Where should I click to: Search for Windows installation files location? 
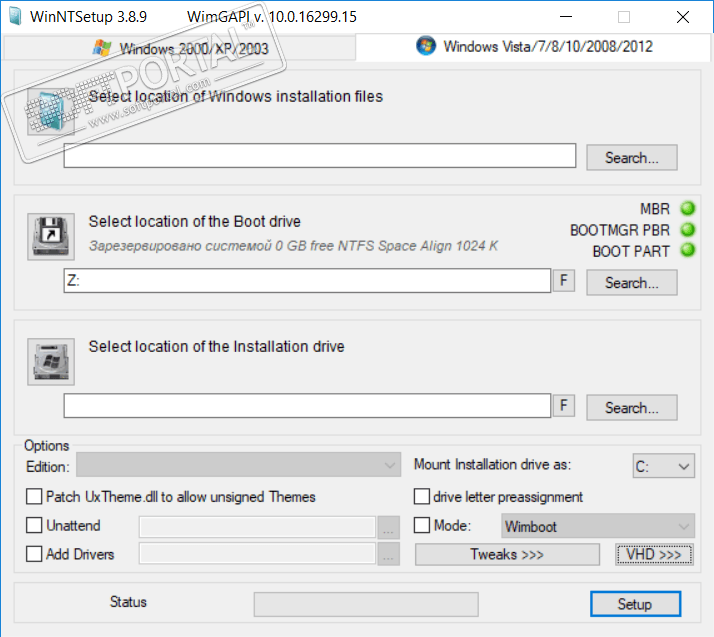(632, 158)
